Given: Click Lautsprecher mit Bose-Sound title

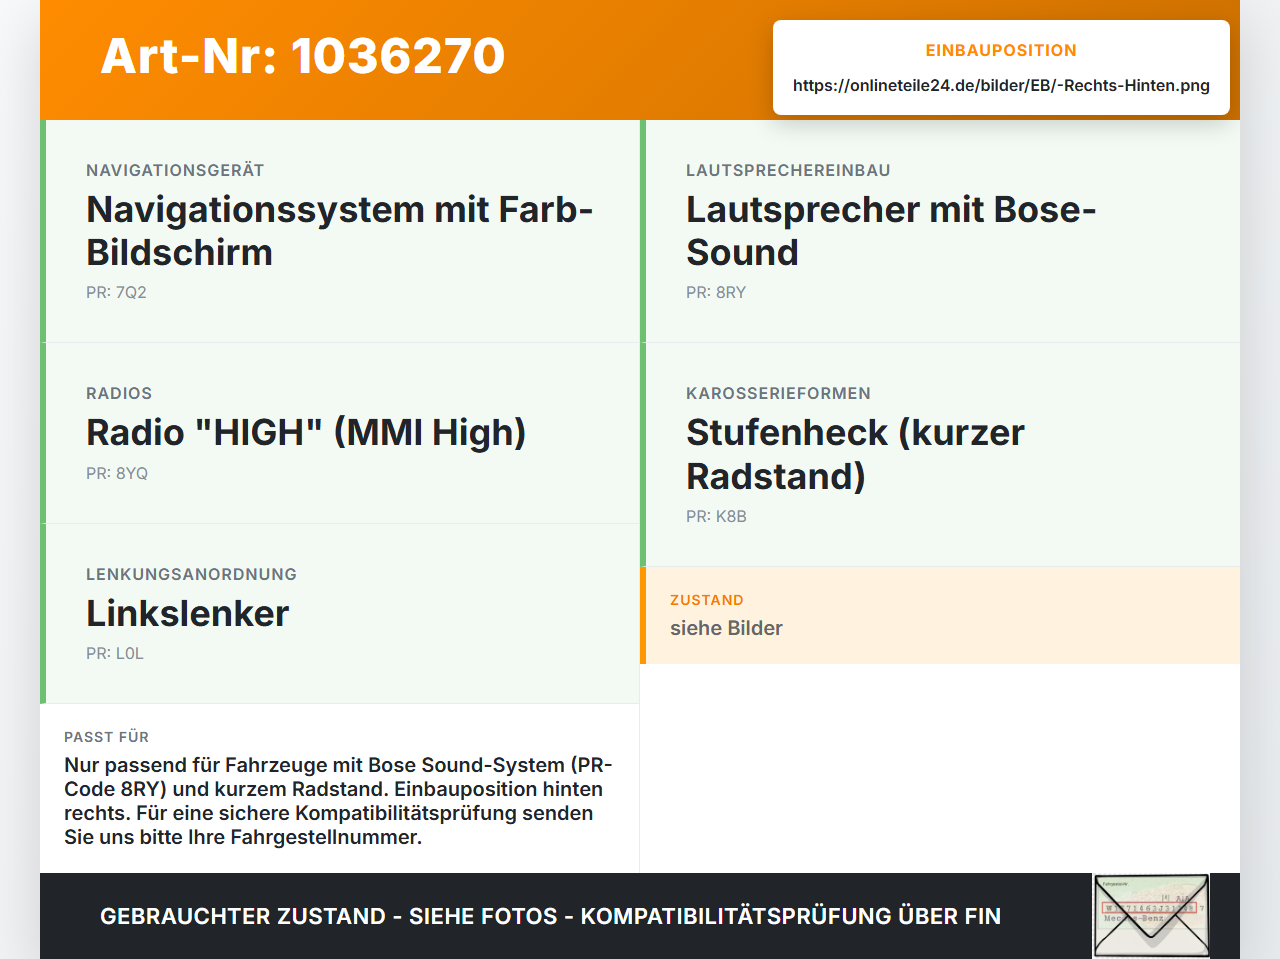Looking at the screenshot, I should point(891,231).
